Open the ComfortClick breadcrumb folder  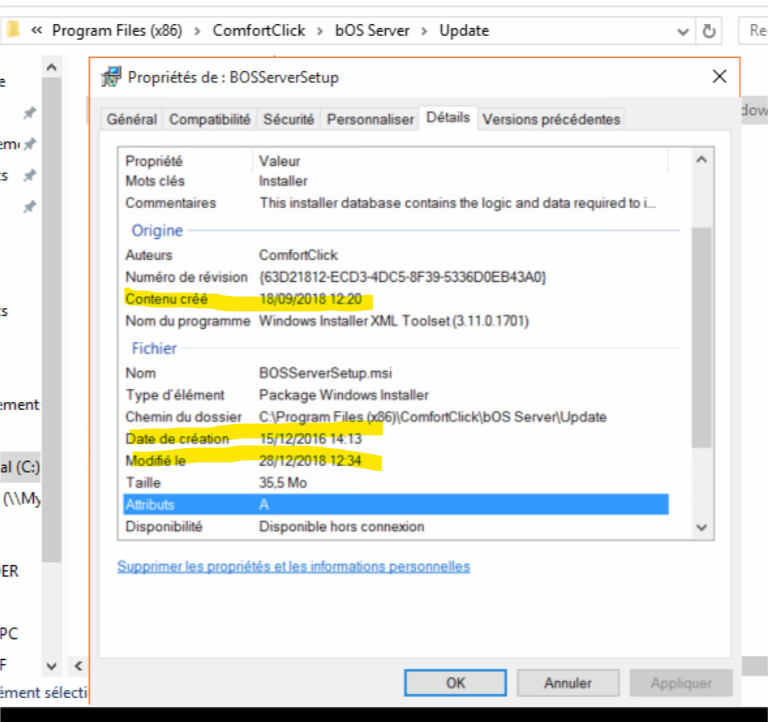tap(259, 30)
